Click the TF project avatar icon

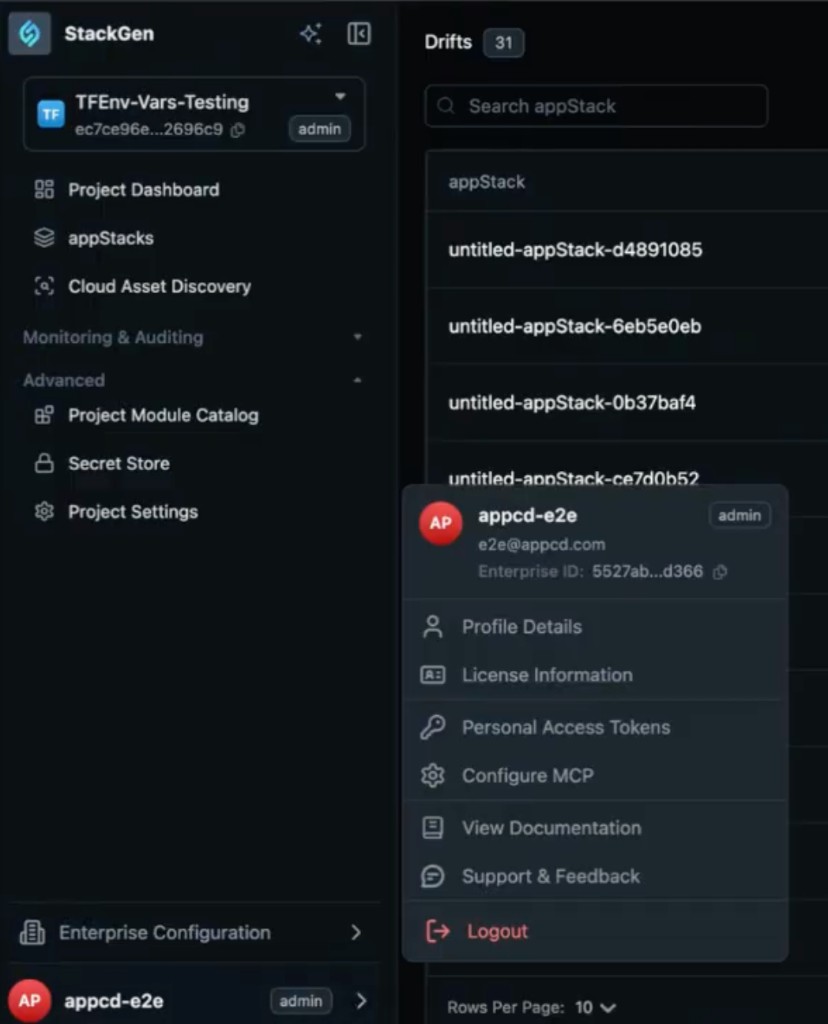coord(50,114)
